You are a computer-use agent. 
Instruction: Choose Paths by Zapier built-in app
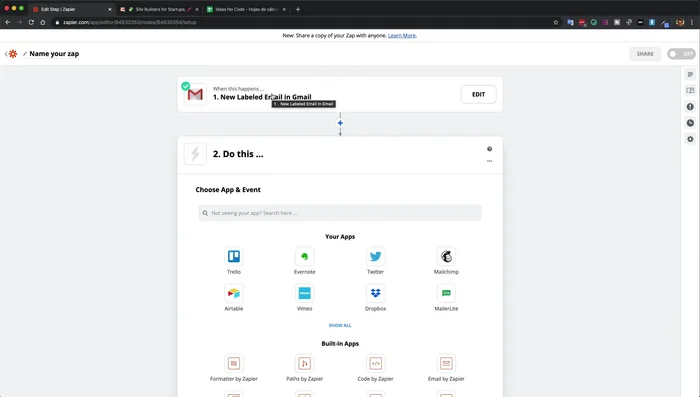304,364
